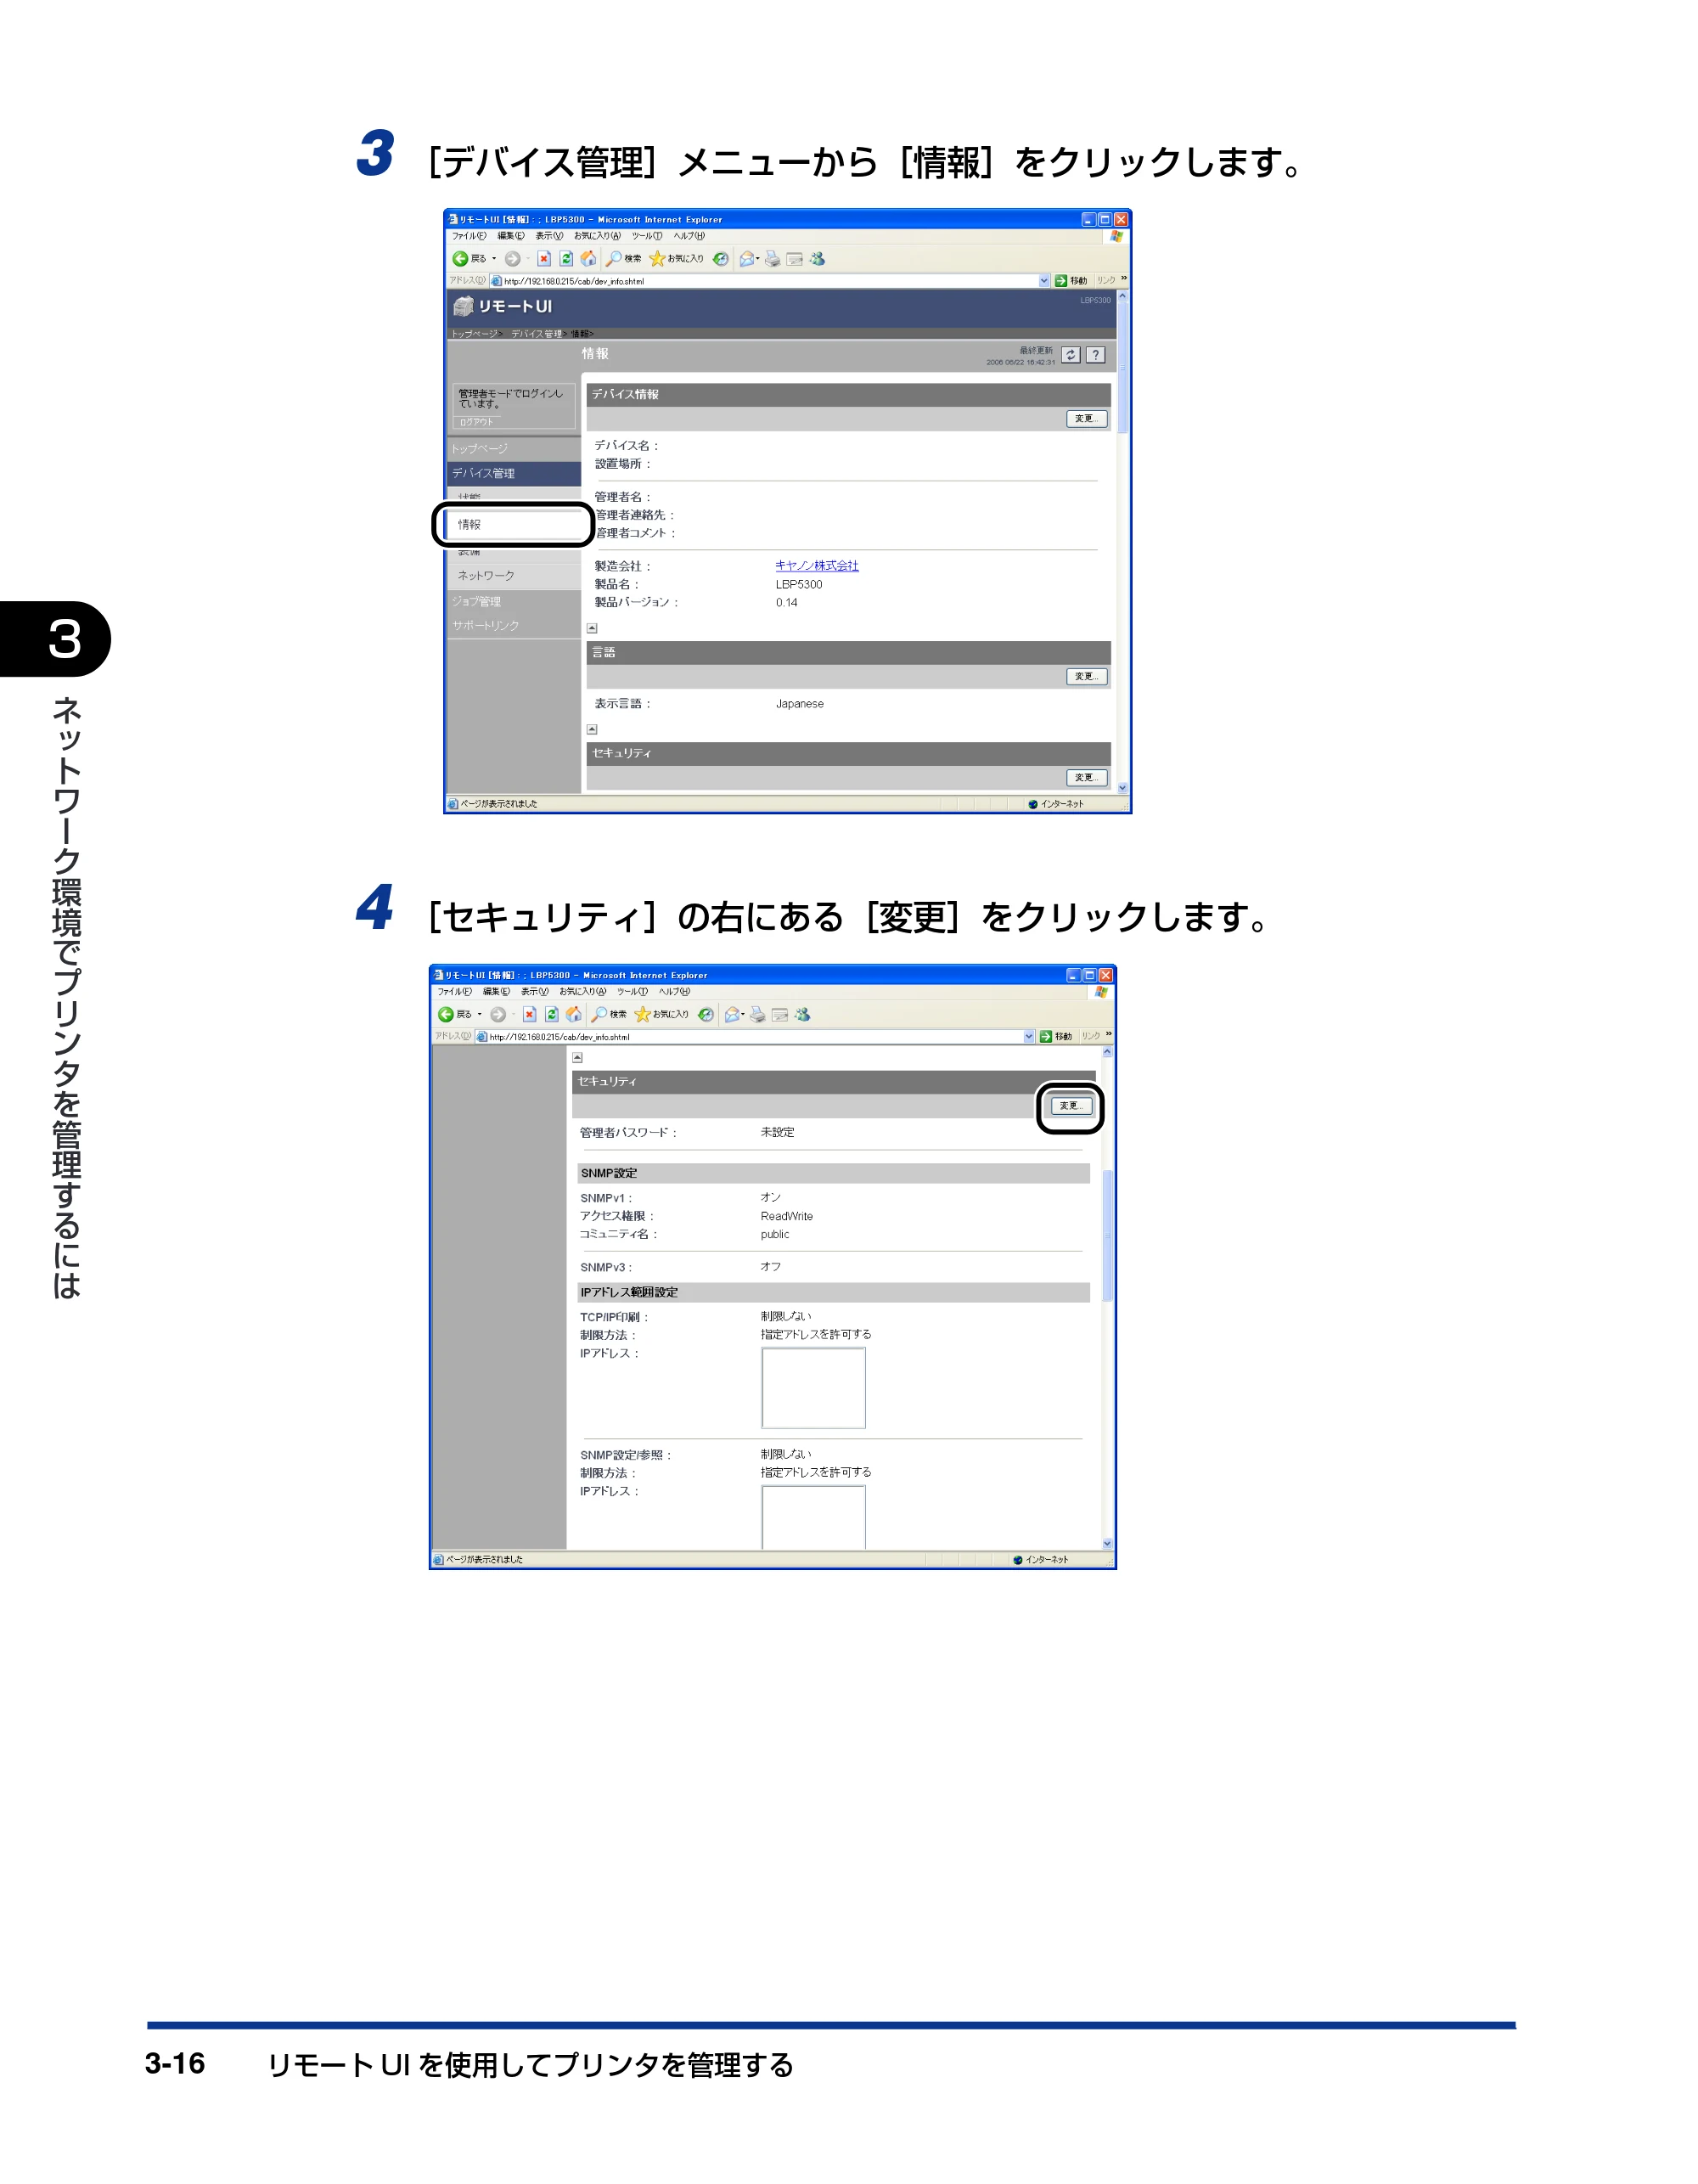The height and width of the screenshot is (2184, 1698).
Task: Open the Back button history dropdown in upper window
Action: click(x=494, y=259)
